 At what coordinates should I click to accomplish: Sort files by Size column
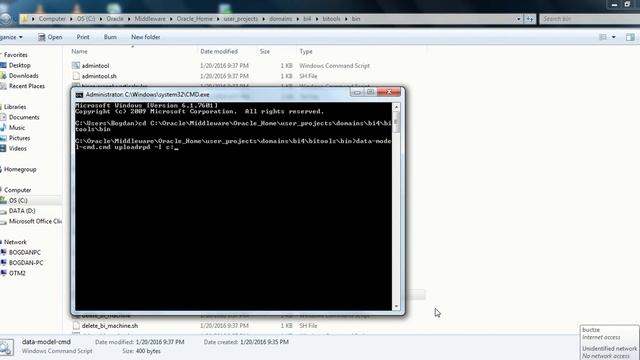264,51
